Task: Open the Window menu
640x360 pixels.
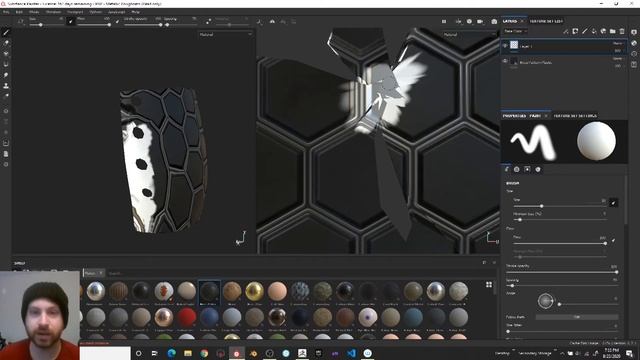Action: [53, 12]
